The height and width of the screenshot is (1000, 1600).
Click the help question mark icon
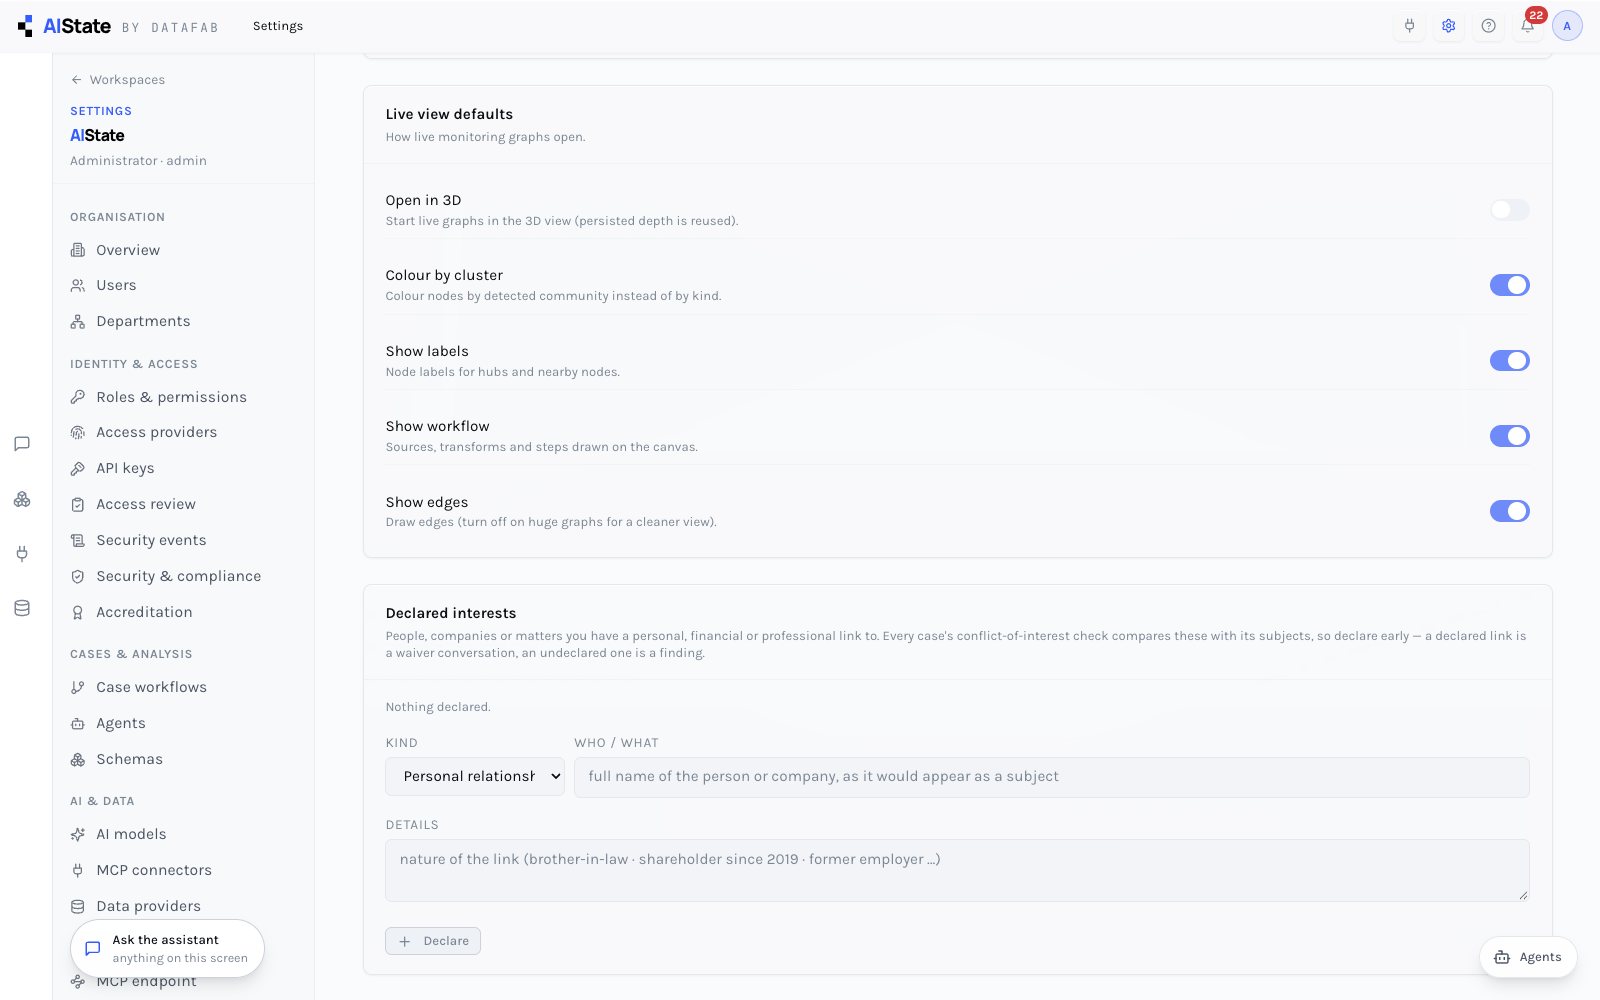tap(1488, 26)
